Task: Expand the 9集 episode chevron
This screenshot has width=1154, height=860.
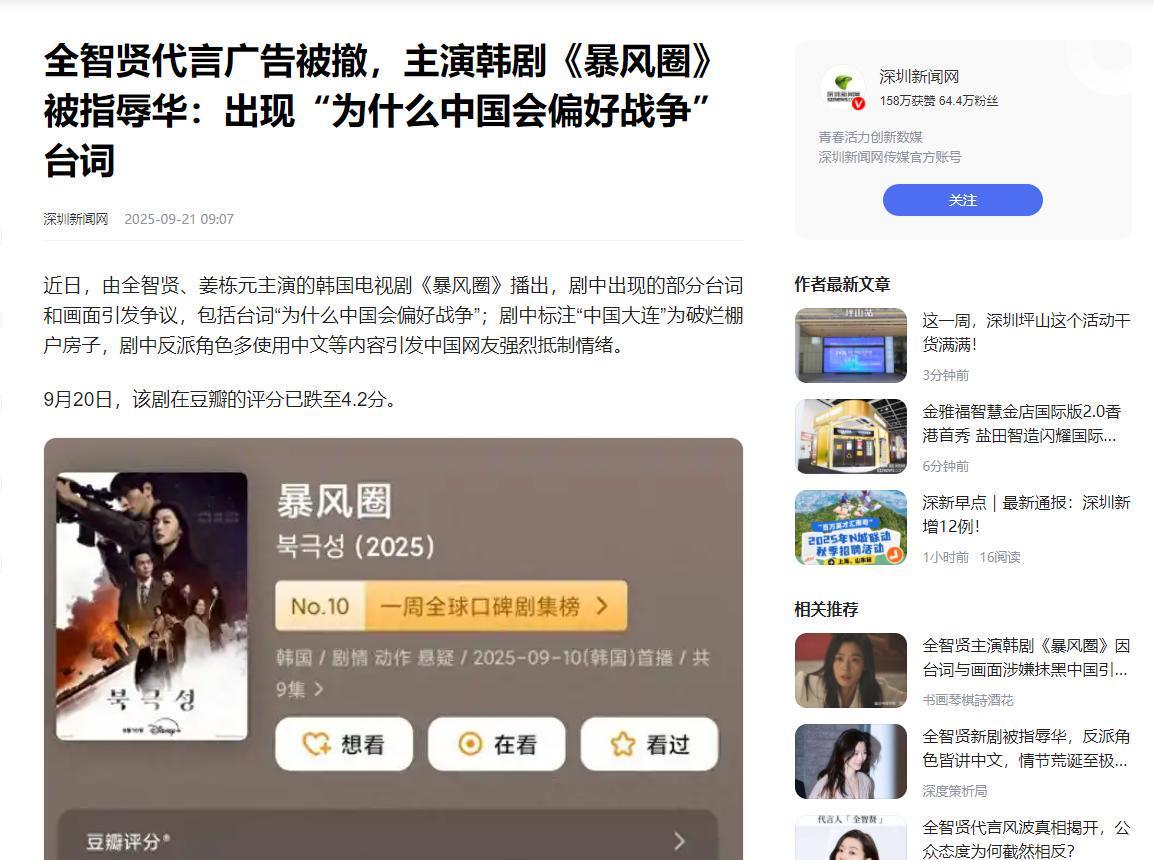Action: point(319,689)
